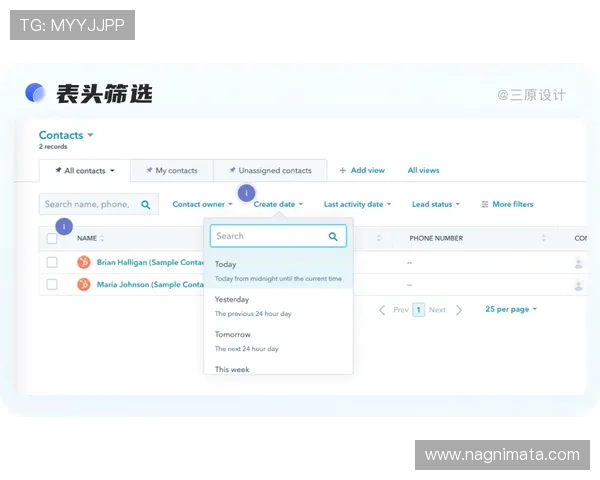This screenshot has height=480, width=600.
Task: Choose Yesterday in the date filter list
Action: (x=278, y=306)
